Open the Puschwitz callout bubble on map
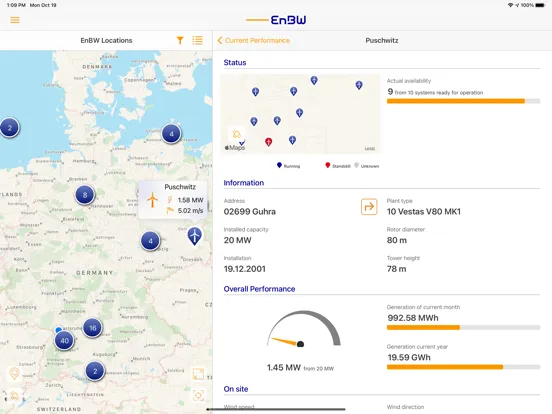 [x=173, y=200]
